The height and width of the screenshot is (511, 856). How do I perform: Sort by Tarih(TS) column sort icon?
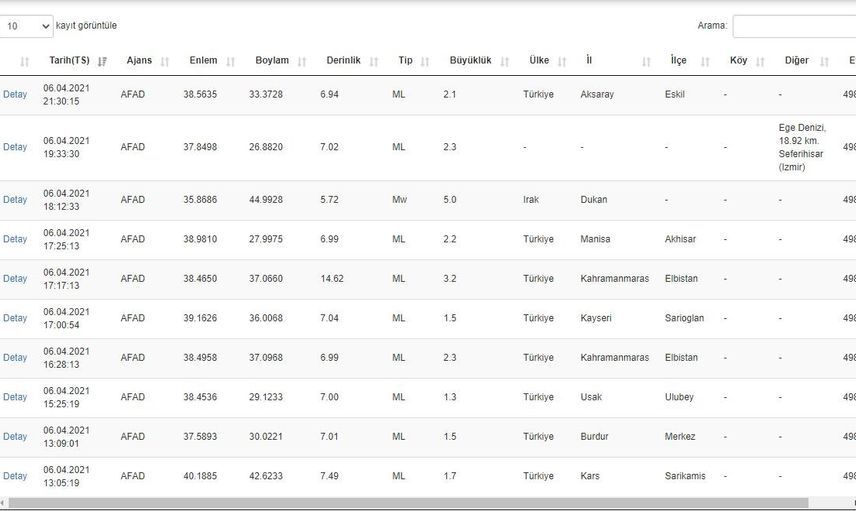point(102,61)
